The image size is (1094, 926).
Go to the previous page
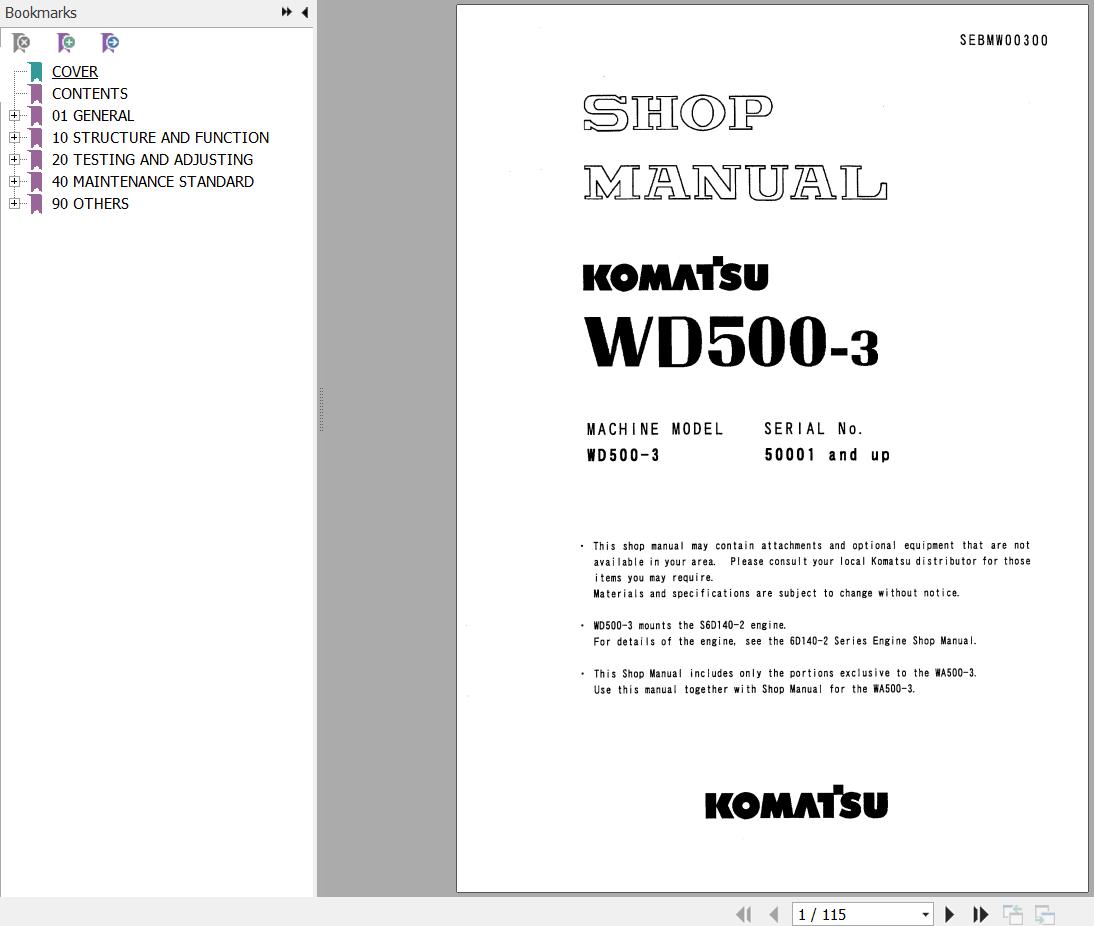[773, 914]
